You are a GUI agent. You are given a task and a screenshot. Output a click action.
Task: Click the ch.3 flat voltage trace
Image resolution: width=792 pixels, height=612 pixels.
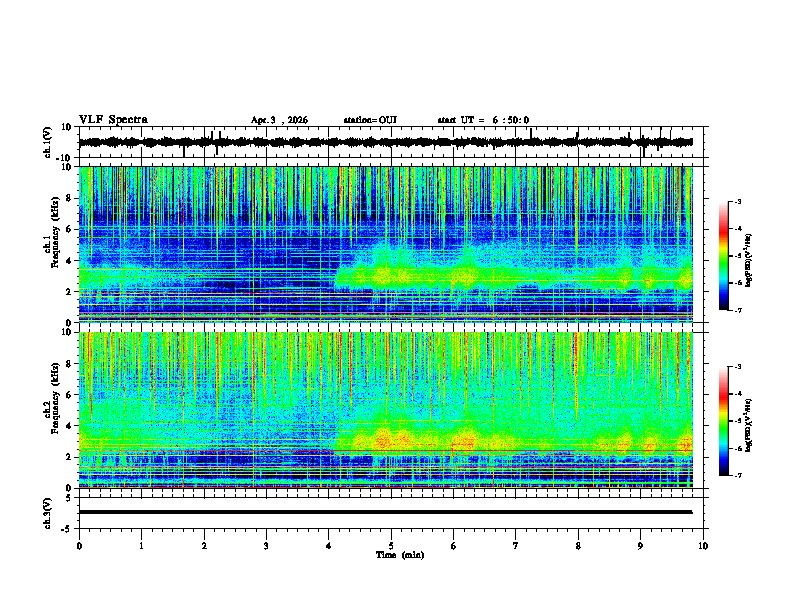point(385,512)
